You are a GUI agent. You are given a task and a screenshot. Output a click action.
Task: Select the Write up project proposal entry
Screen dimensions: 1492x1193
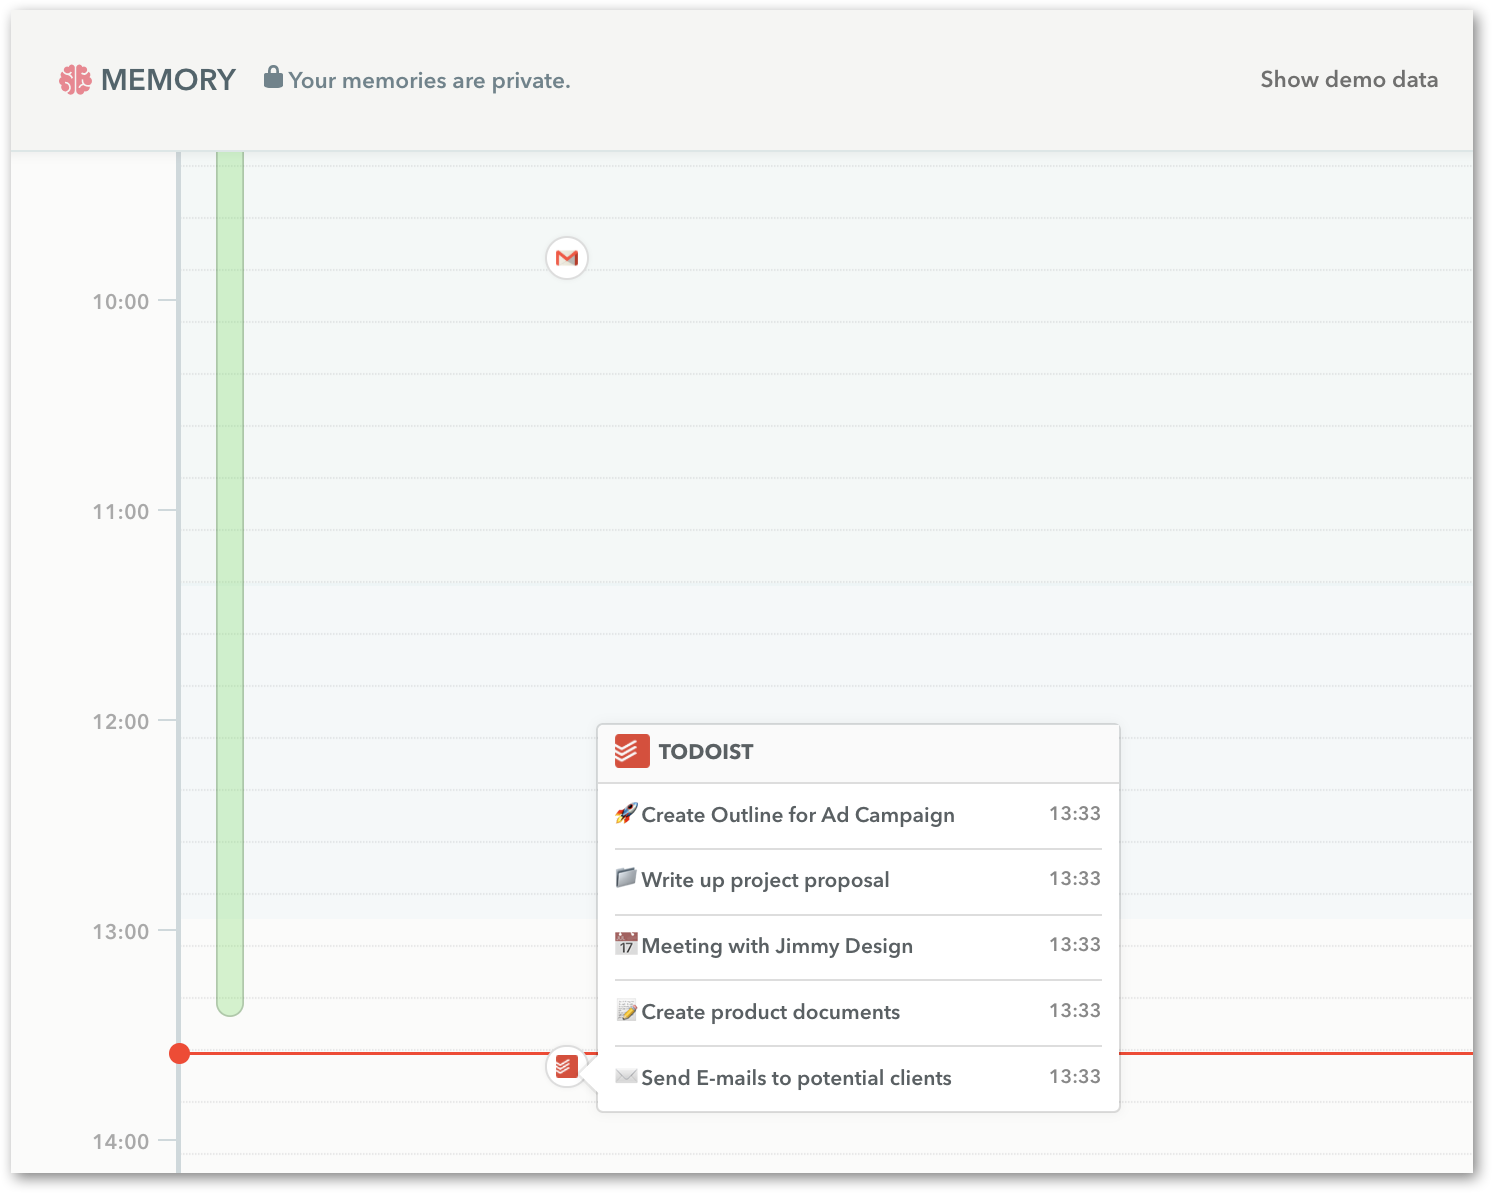pyautogui.click(x=766, y=880)
